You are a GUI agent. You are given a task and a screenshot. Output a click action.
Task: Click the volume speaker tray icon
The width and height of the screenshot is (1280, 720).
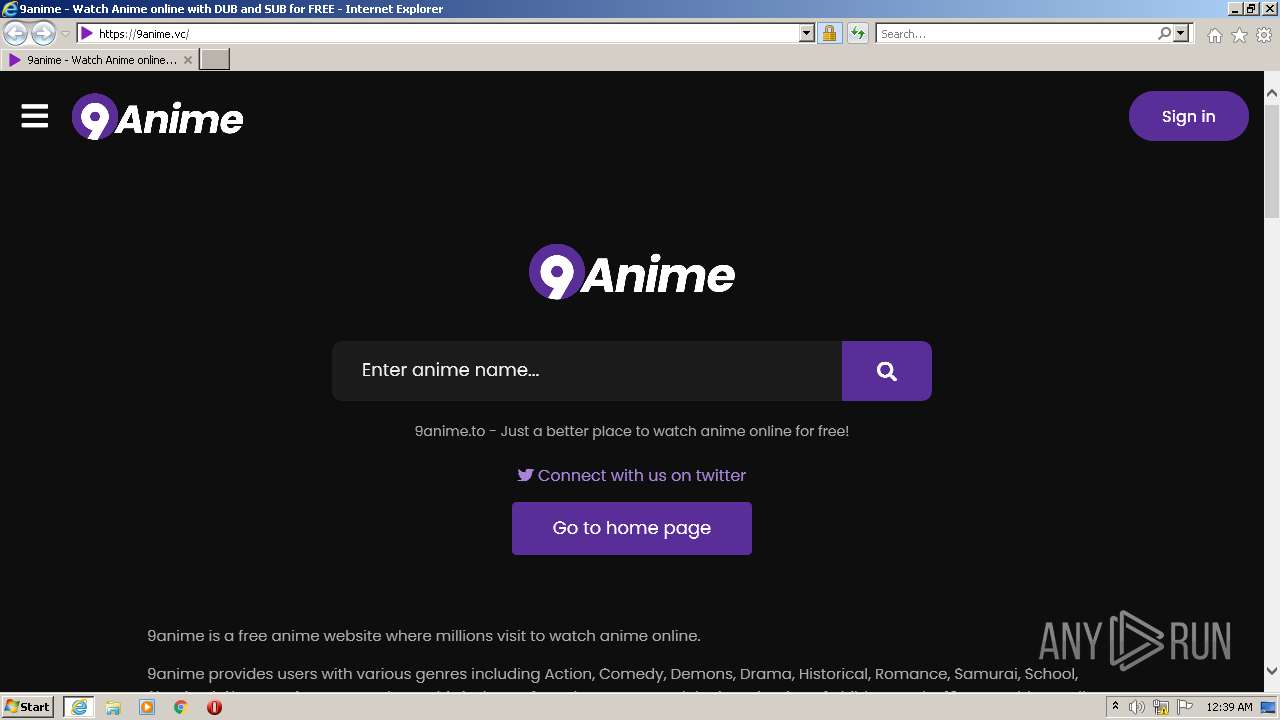point(1137,707)
